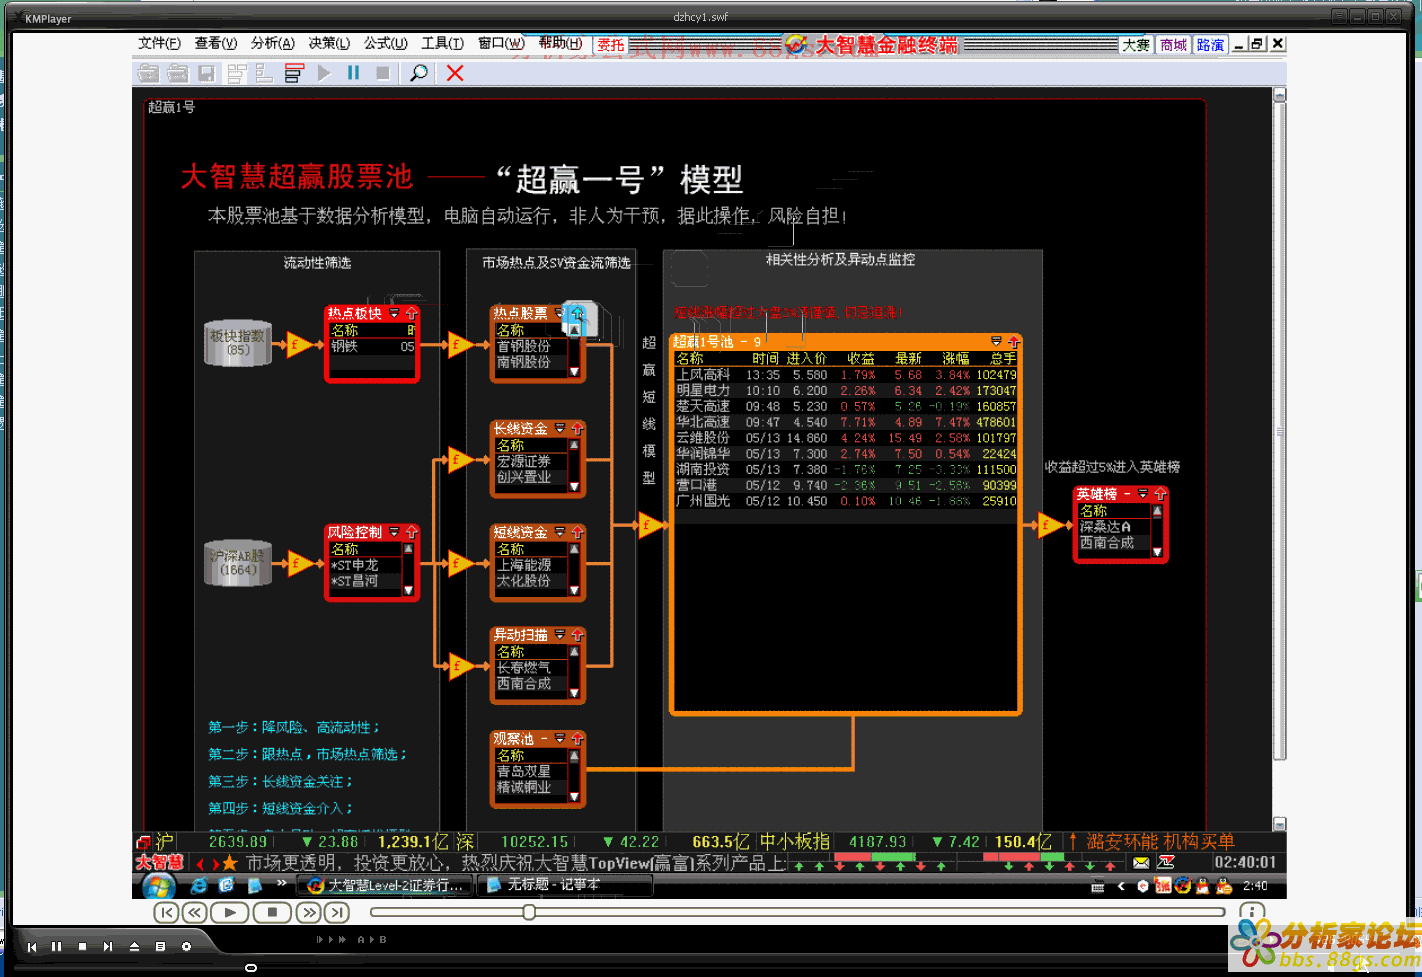Image resolution: width=1422 pixels, height=977 pixels.
Task: Click the second open-folder toolbar icon
Action: pos(178,73)
